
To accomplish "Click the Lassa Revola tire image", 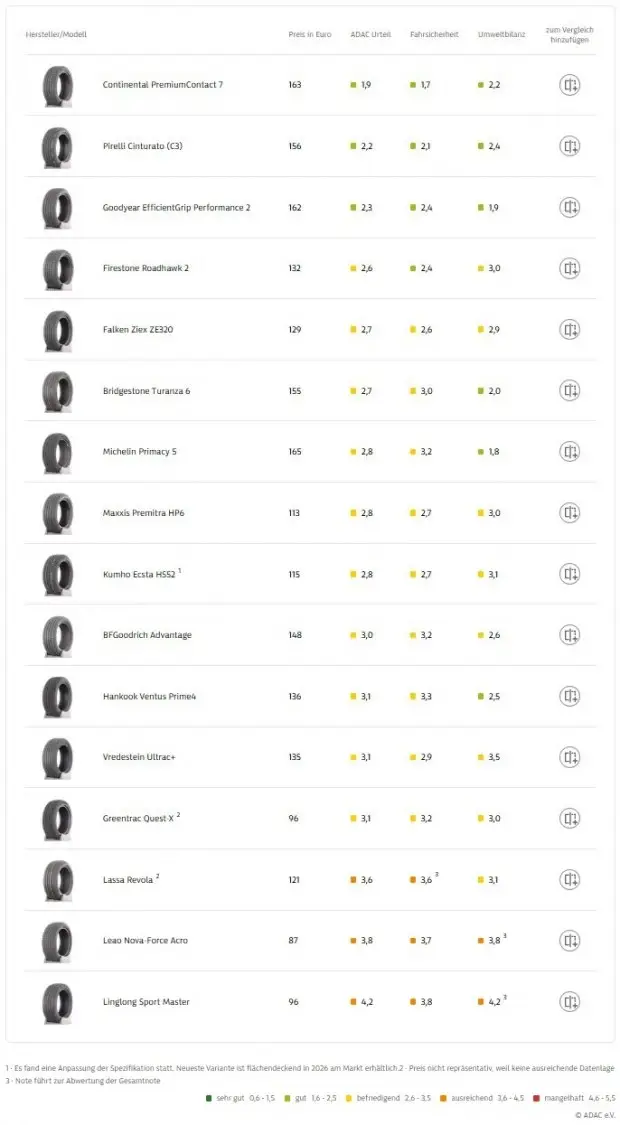I will click(57, 880).
